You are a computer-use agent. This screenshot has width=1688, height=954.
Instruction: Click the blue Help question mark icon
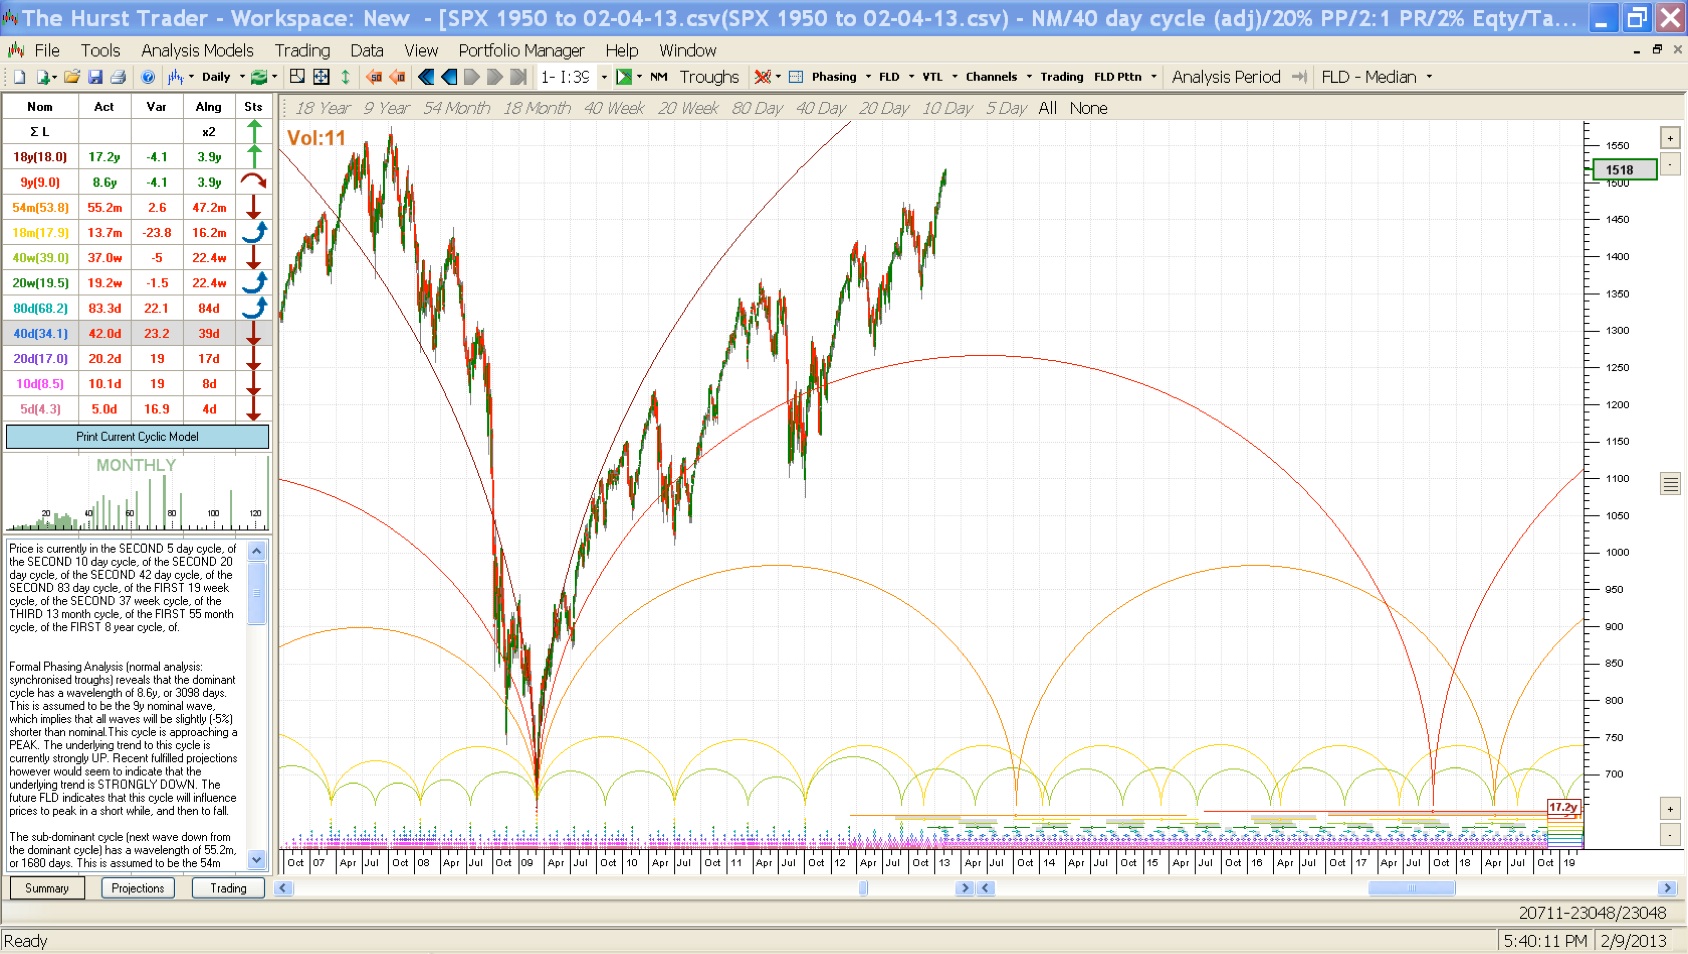tap(148, 77)
